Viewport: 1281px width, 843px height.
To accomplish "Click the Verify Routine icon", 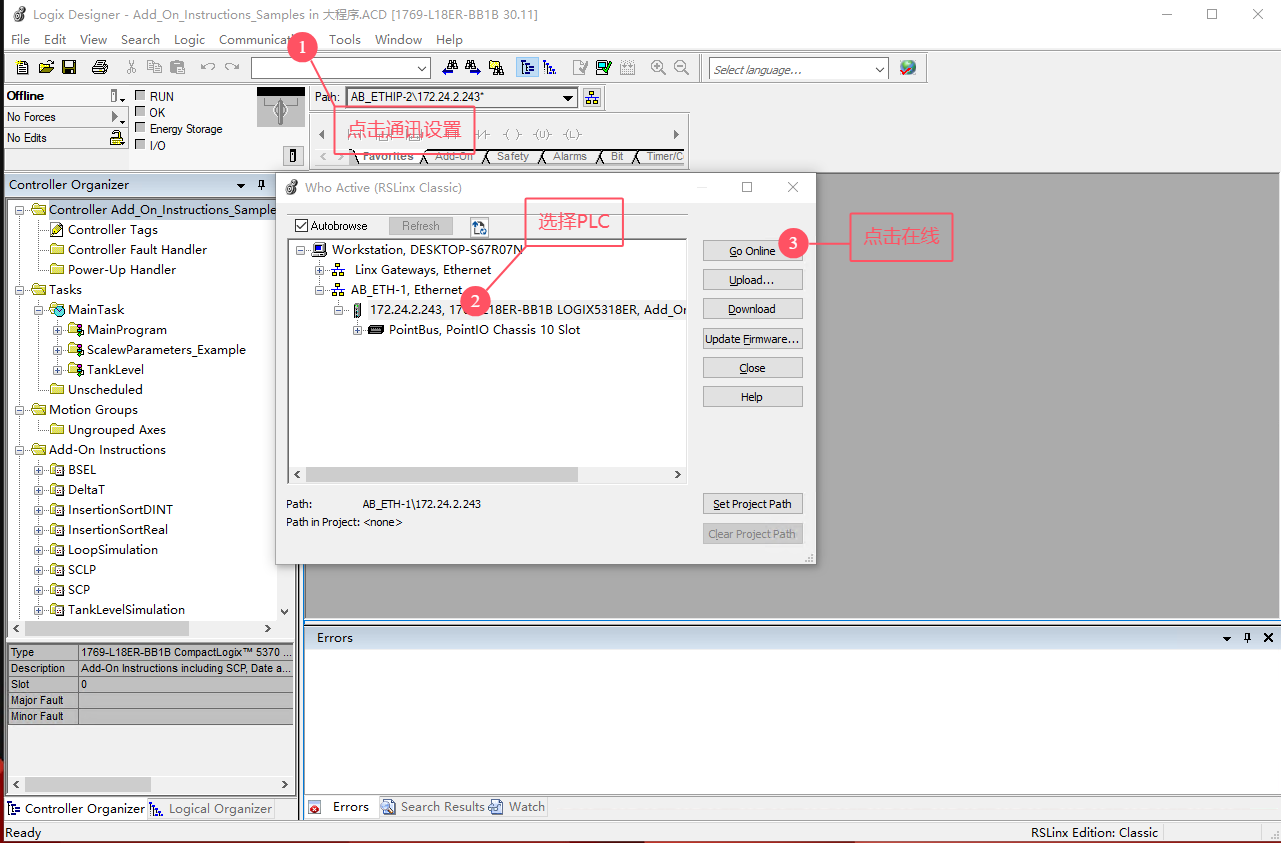I will pyautogui.click(x=580, y=68).
